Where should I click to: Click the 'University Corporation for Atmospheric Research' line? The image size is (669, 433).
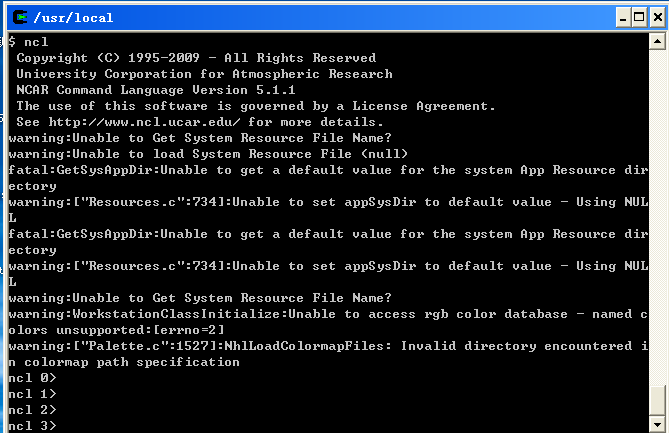[x=204, y=74]
